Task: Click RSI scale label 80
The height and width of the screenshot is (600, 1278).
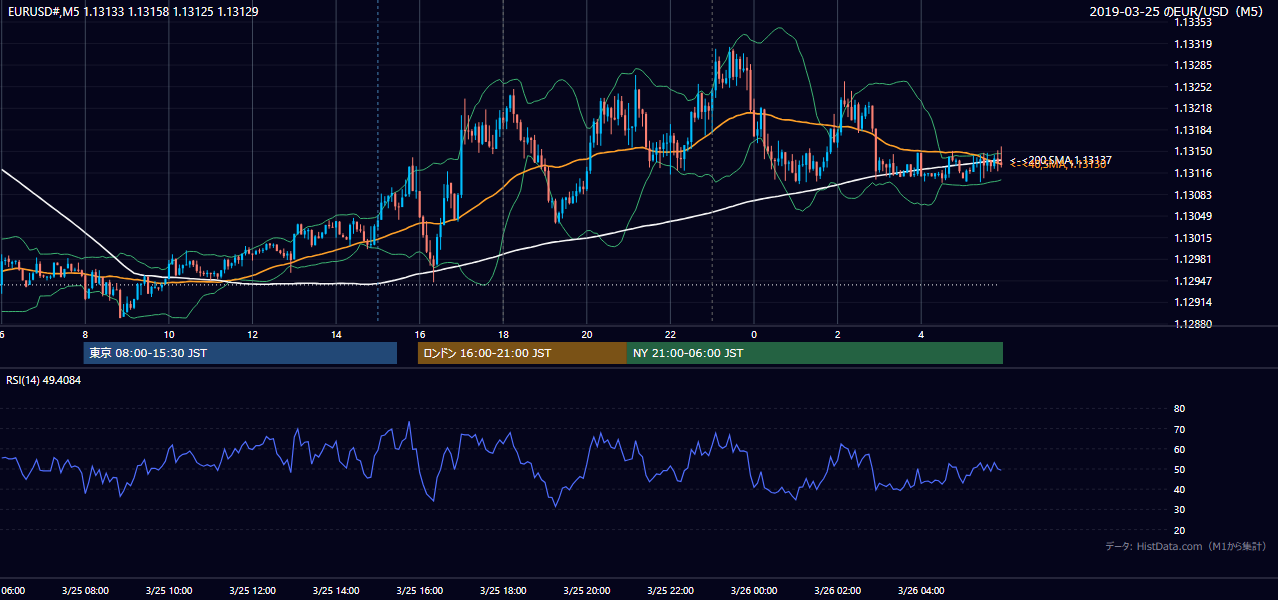Action: point(1179,409)
